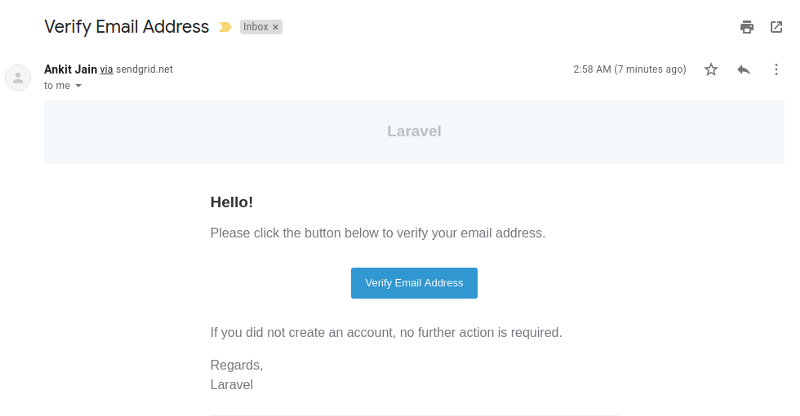Click the Laravel header in the email
The width and height of the screenshot is (800, 416).
(x=414, y=131)
